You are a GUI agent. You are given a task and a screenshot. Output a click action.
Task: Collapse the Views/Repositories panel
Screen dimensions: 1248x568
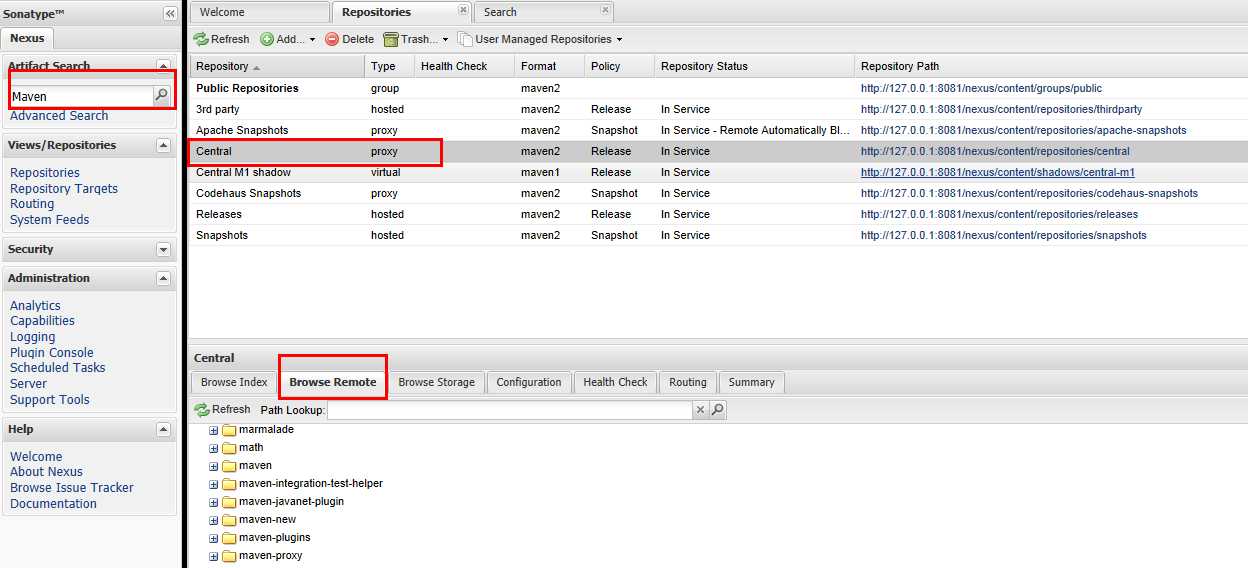pos(164,146)
